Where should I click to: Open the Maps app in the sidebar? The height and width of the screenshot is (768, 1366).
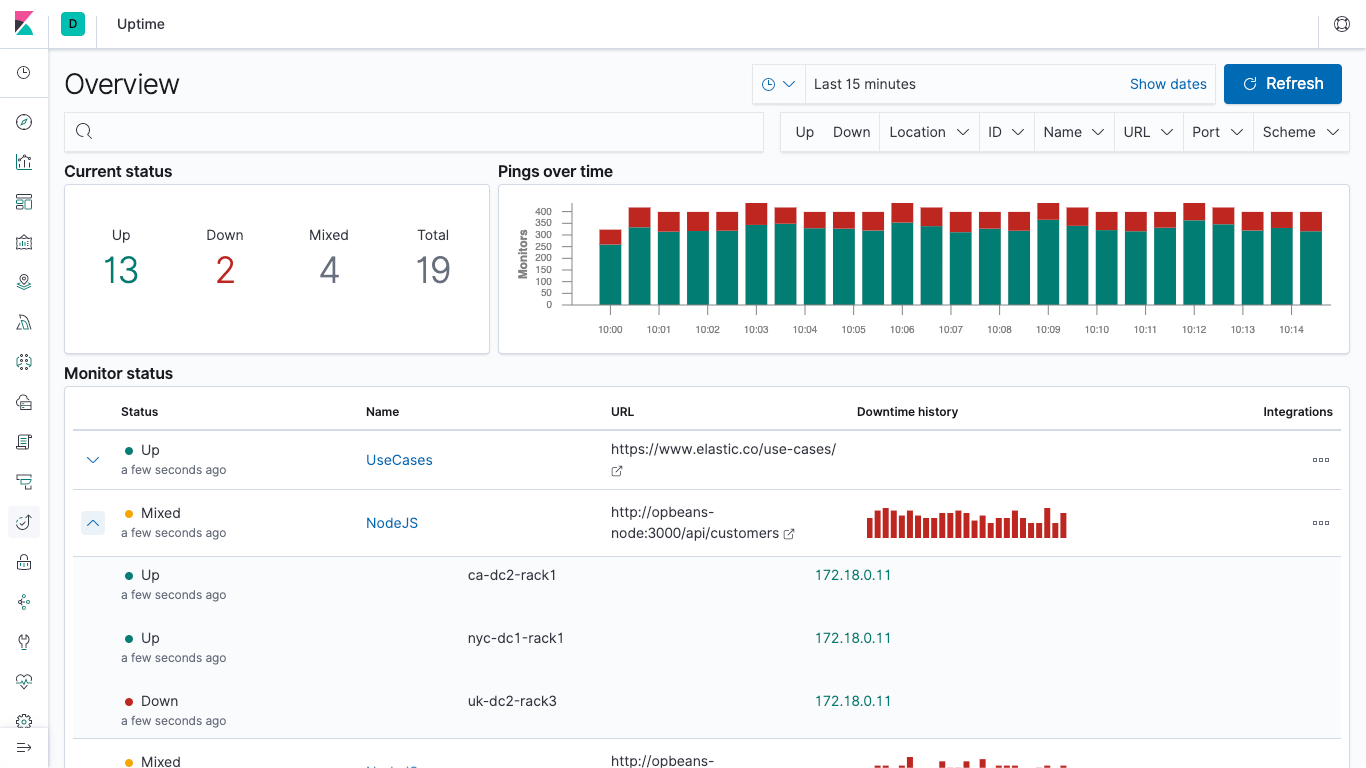pos(24,281)
